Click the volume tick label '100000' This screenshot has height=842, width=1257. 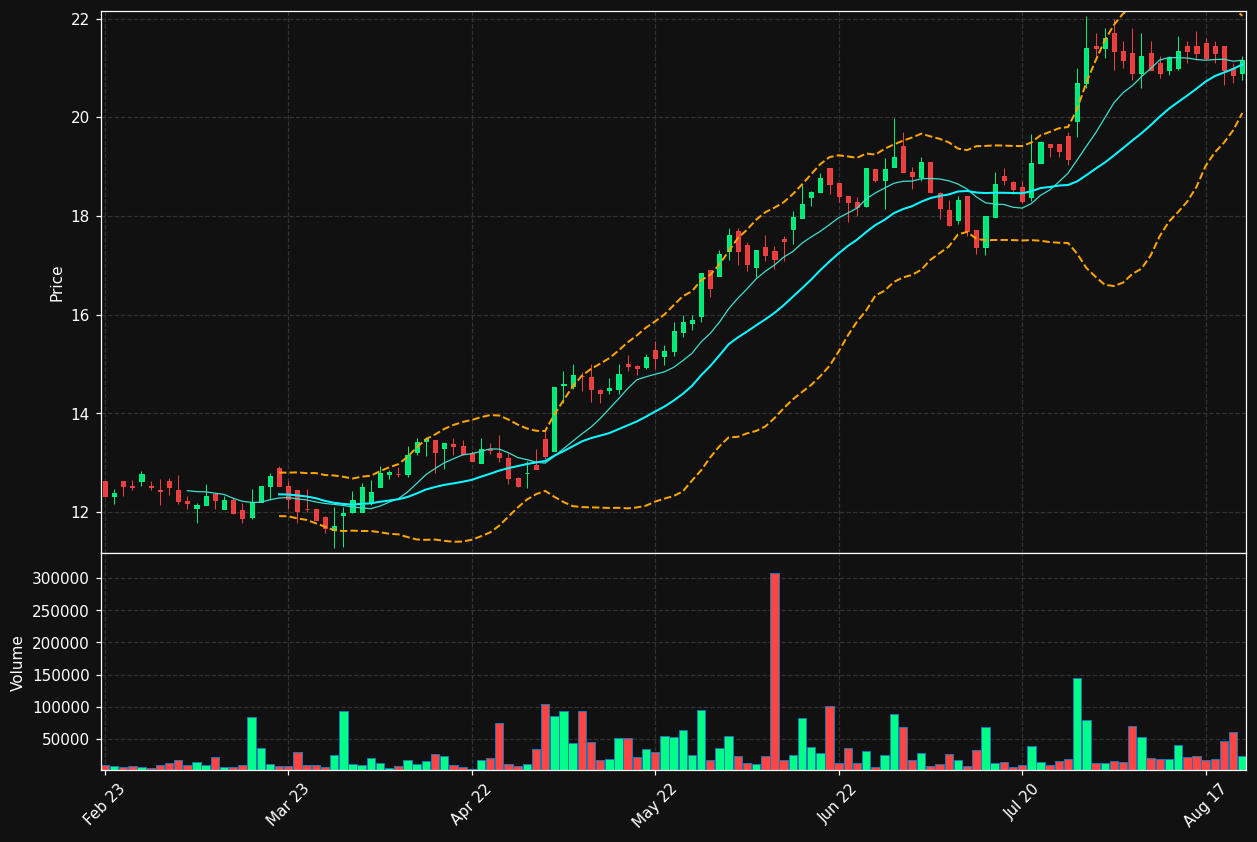[62, 707]
